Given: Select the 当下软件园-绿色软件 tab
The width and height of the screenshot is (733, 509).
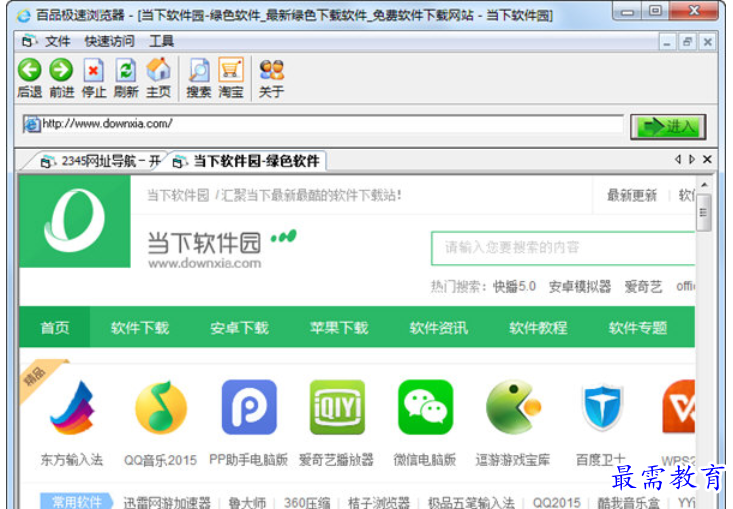Looking at the screenshot, I should (248, 161).
